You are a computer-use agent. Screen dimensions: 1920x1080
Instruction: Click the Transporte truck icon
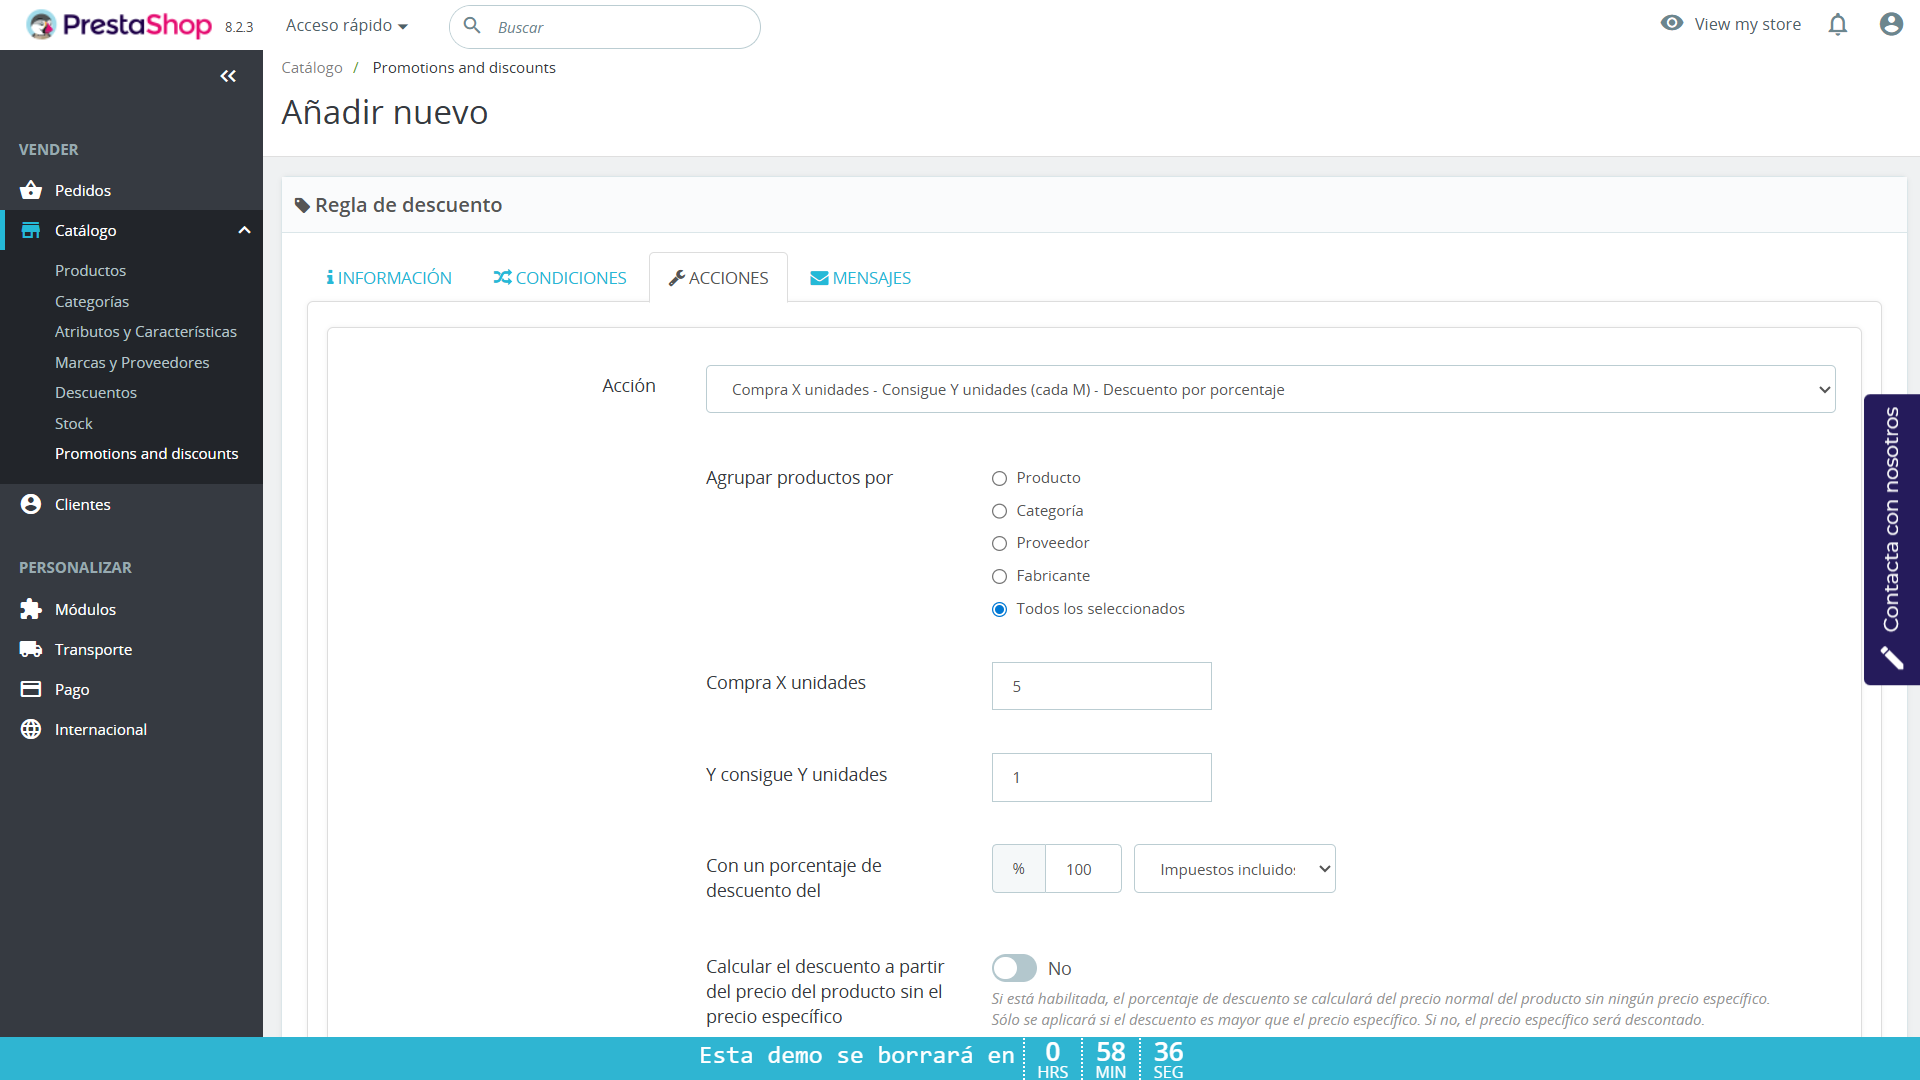[x=31, y=649]
